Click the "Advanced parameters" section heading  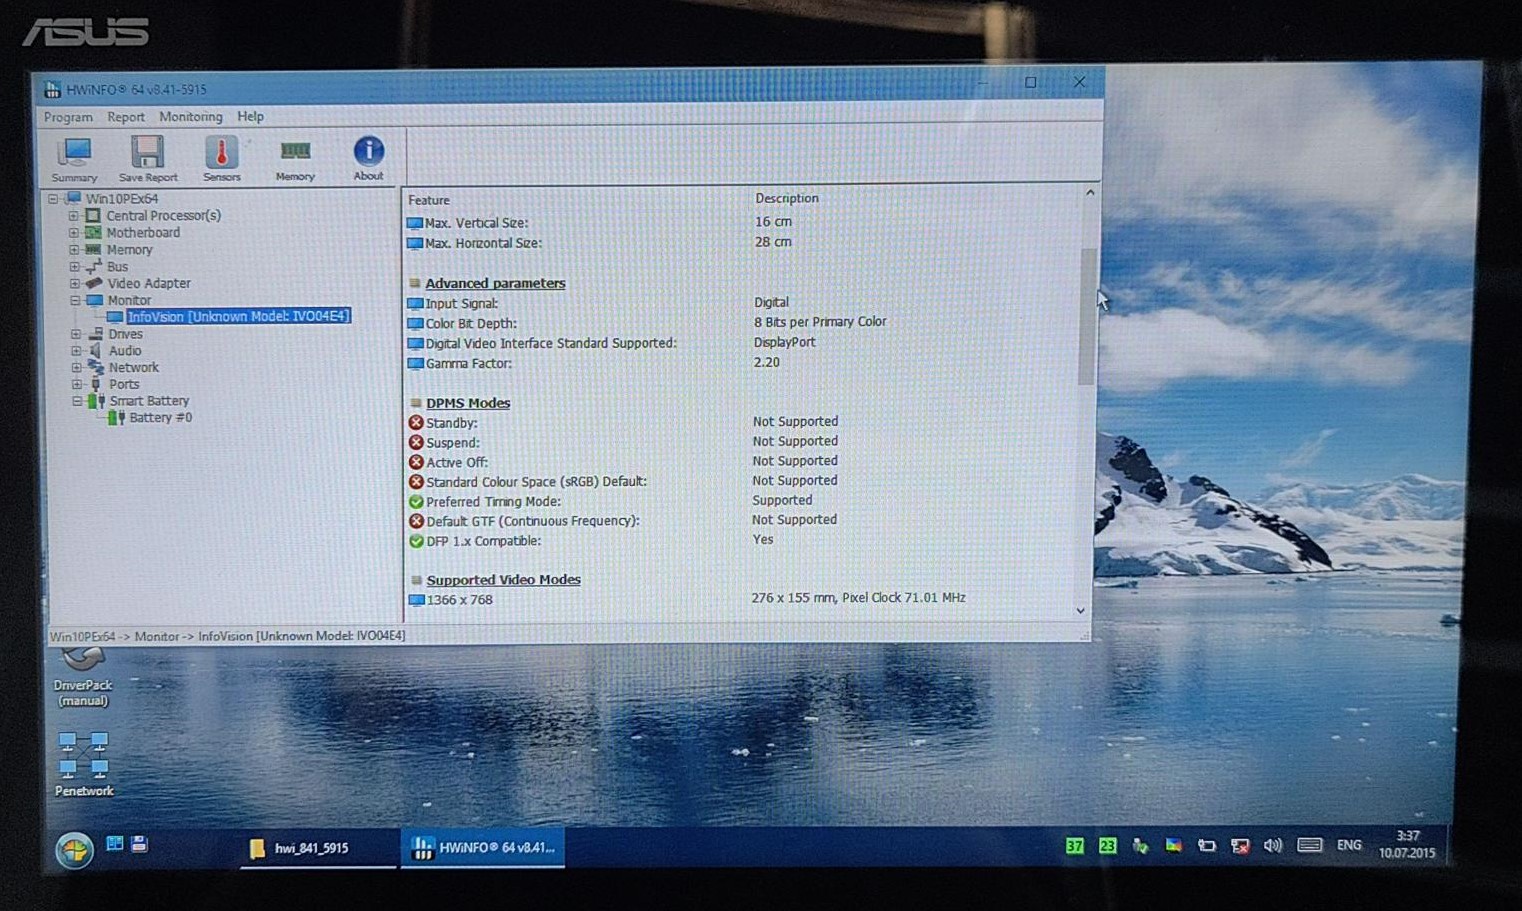pos(495,284)
